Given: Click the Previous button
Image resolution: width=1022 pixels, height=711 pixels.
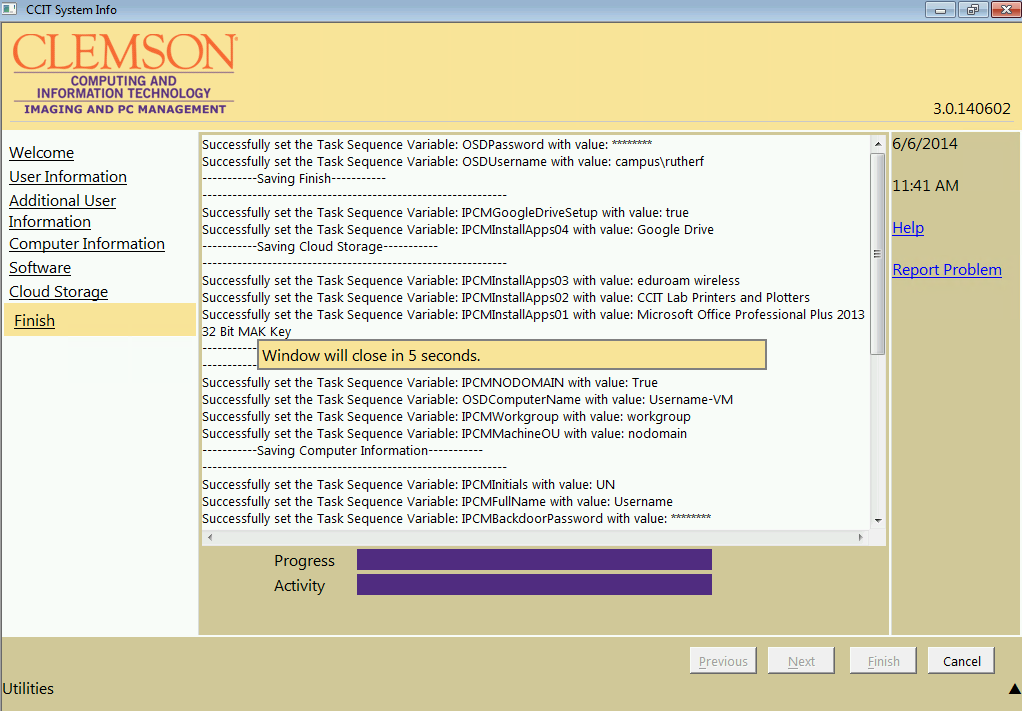Looking at the screenshot, I should point(723,661).
